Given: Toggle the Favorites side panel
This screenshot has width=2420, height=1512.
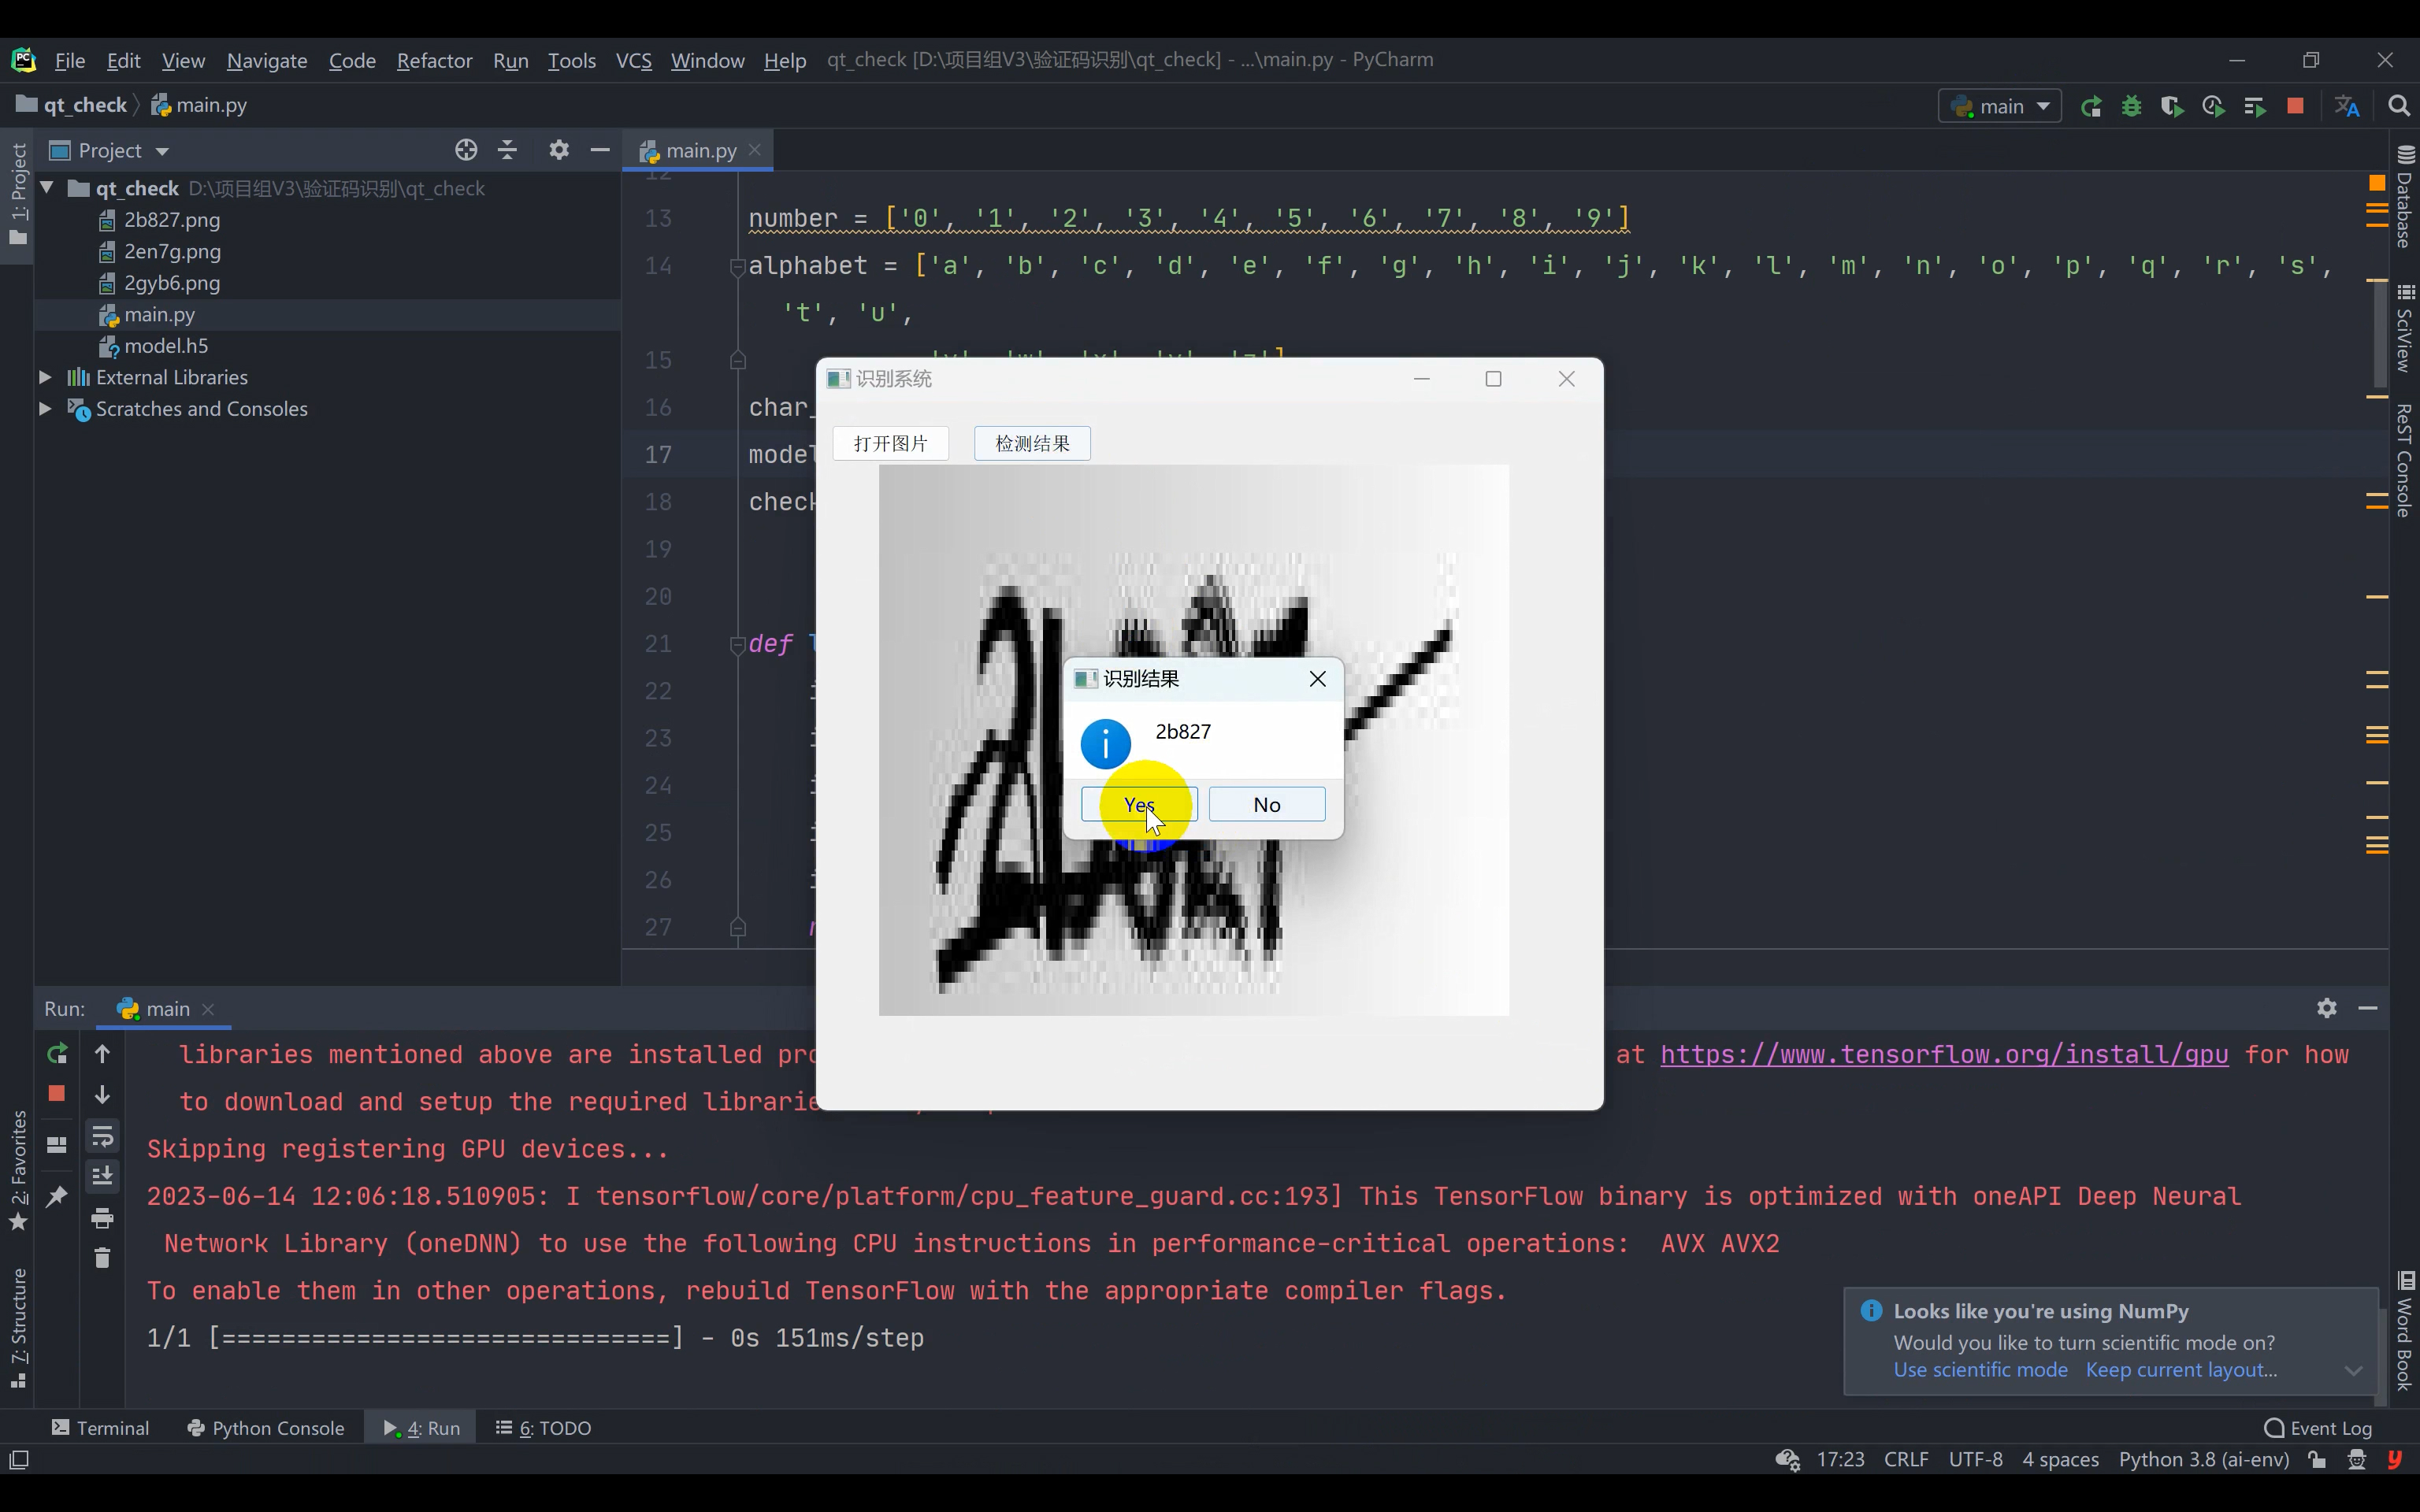Looking at the screenshot, I should pyautogui.click(x=18, y=1171).
